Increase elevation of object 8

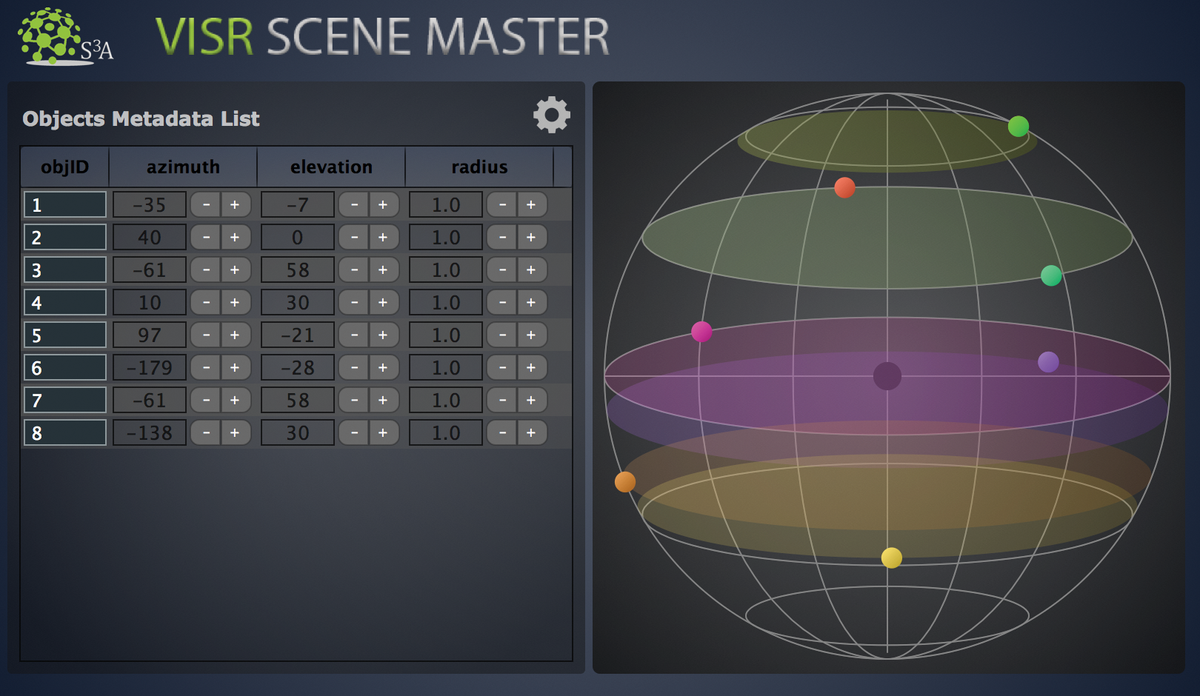(x=381, y=432)
